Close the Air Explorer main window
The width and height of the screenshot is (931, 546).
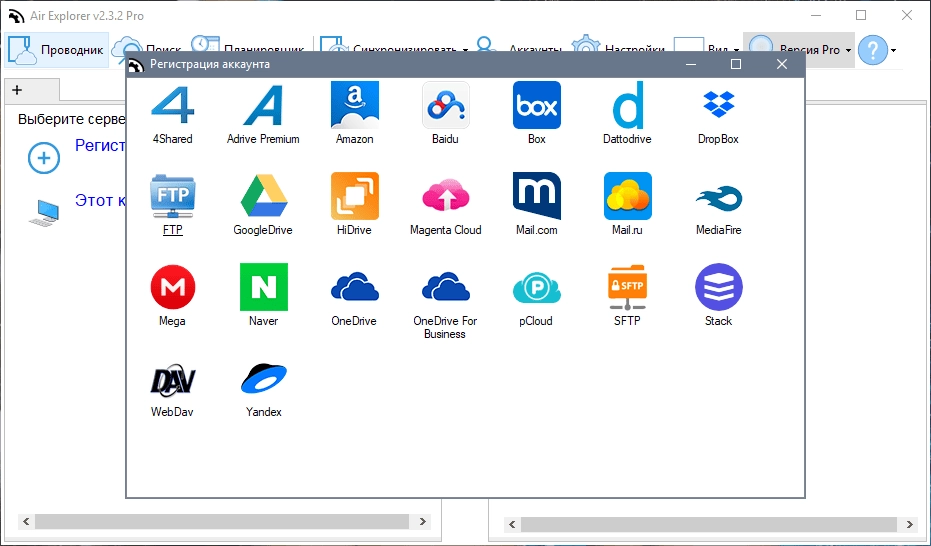coord(907,15)
